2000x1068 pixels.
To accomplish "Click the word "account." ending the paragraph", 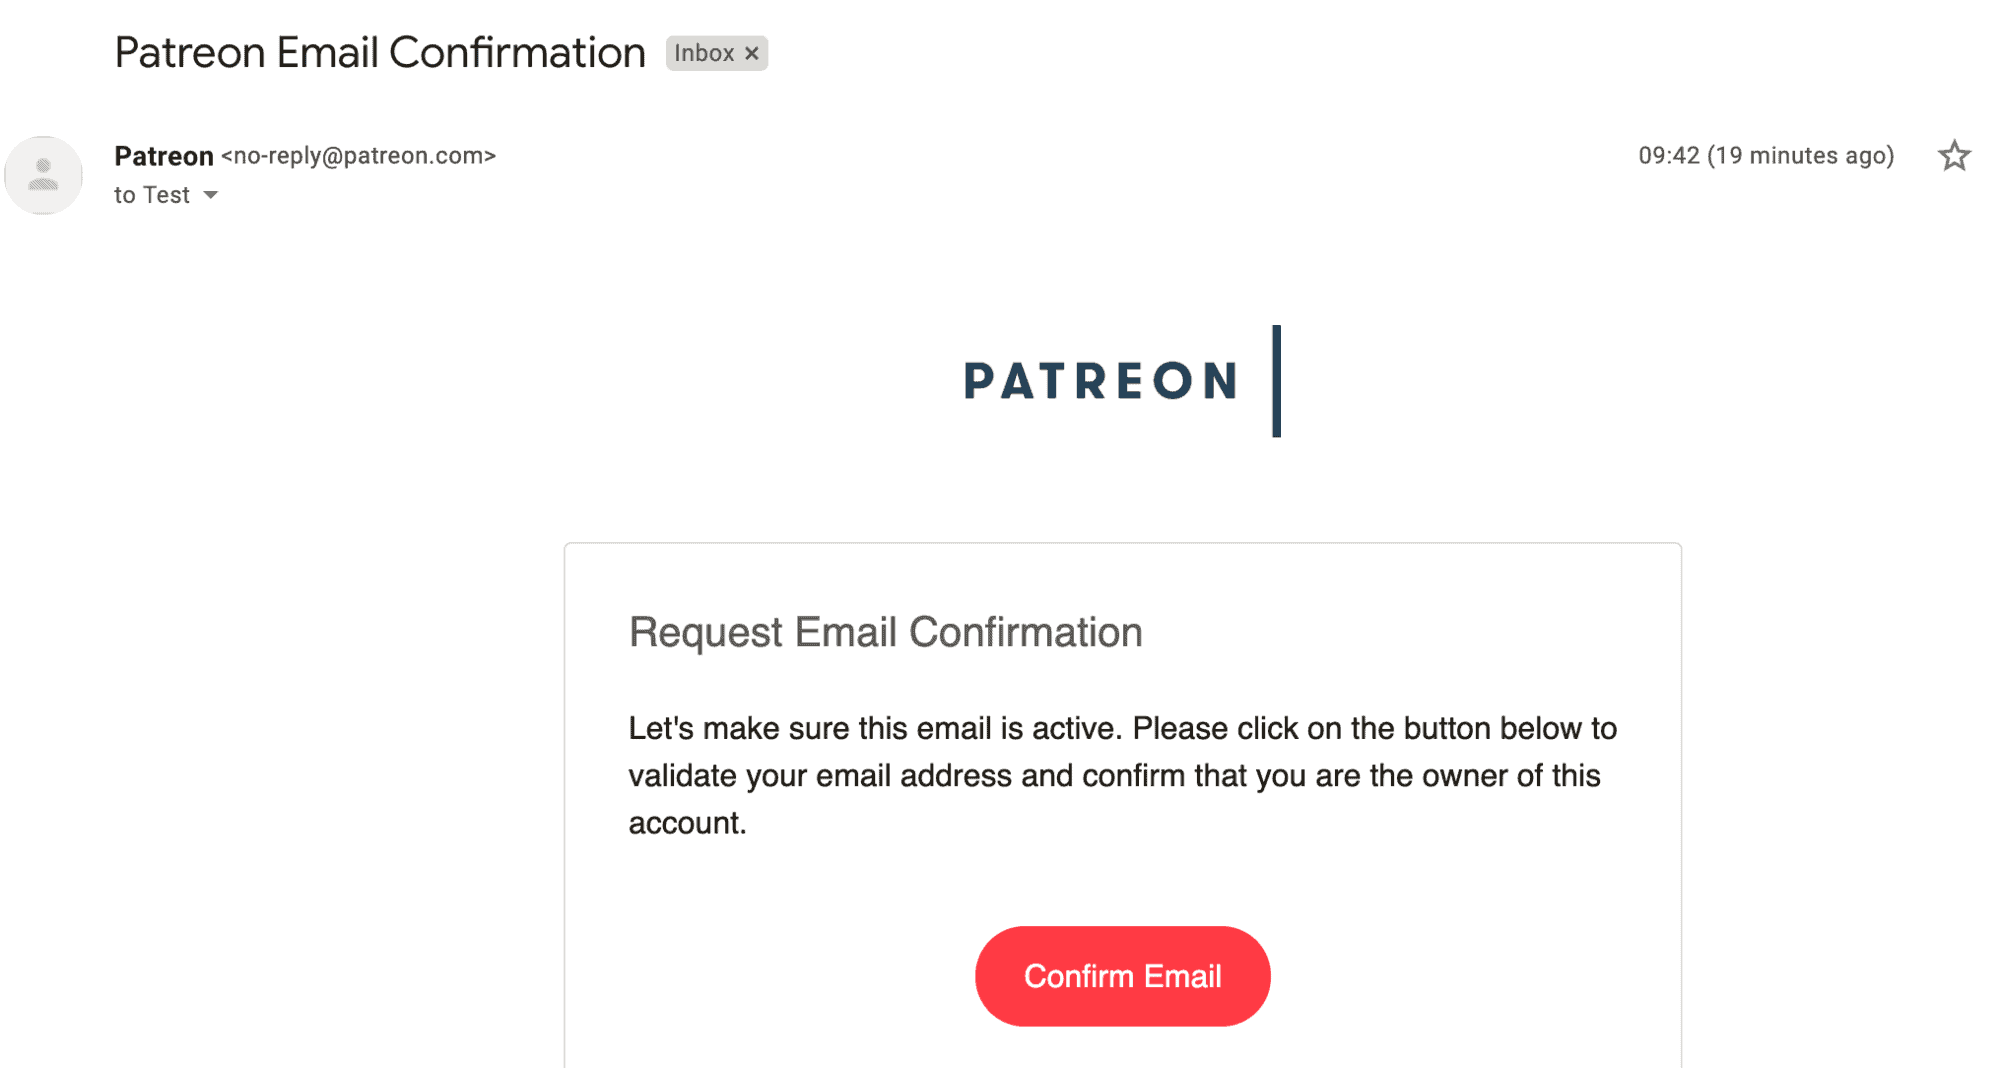I will pyautogui.click(x=687, y=823).
